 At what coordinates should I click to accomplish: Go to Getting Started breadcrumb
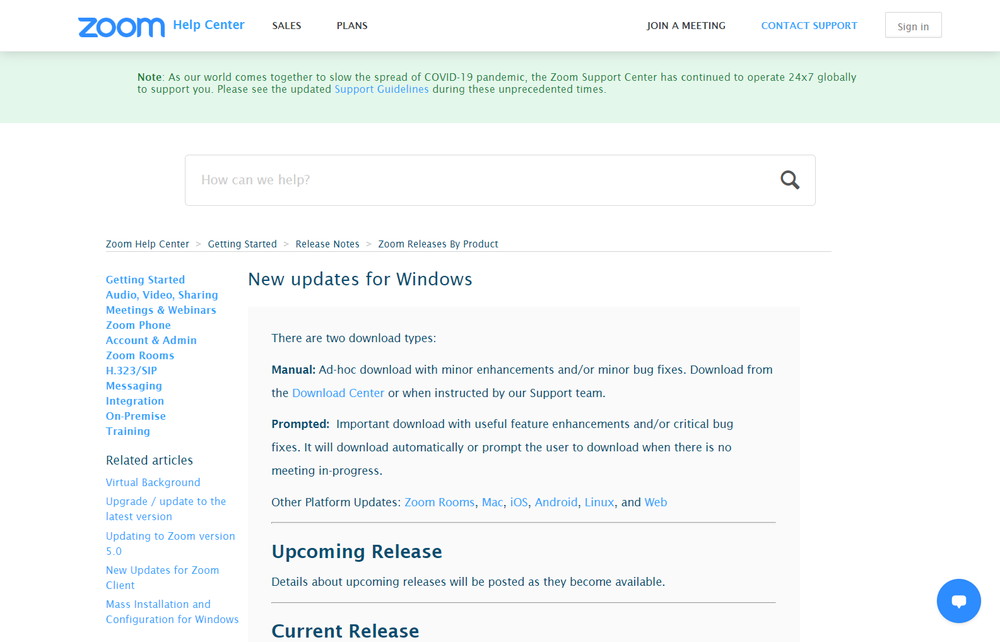242,244
